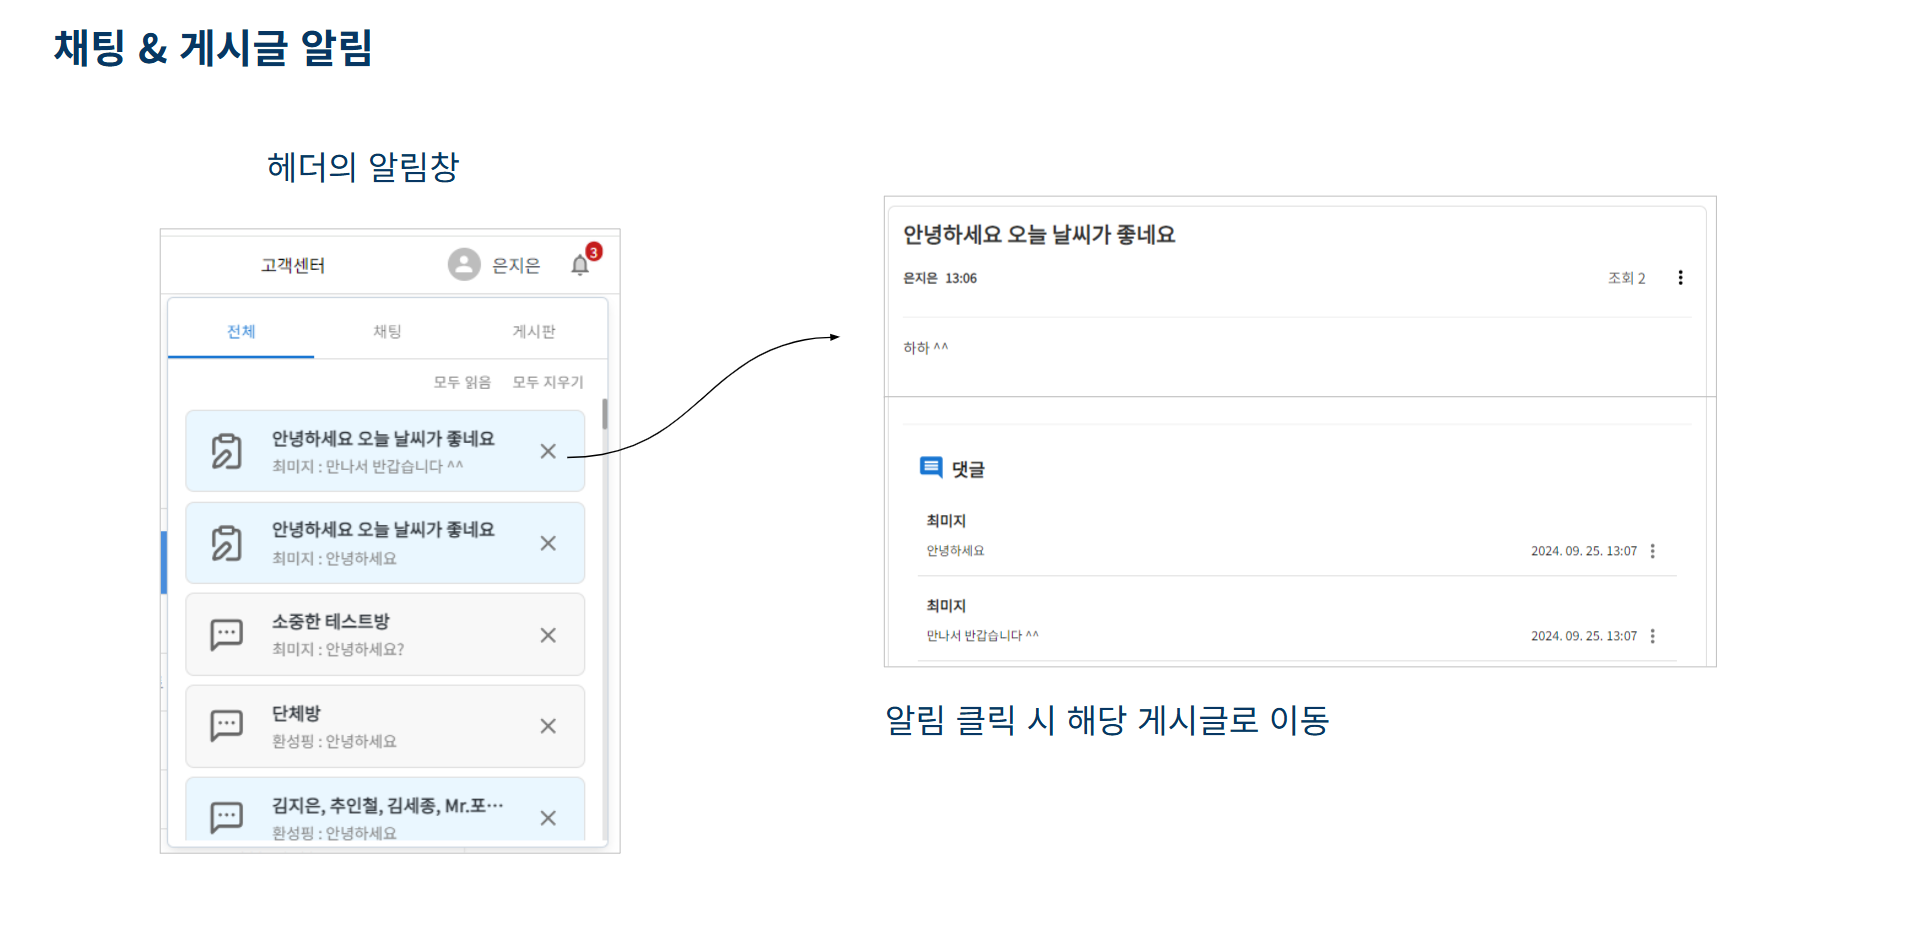Click 모두 지우기 to clear all notifications
Image resolution: width=1919 pixels, height=950 pixels.
[548, 382]
